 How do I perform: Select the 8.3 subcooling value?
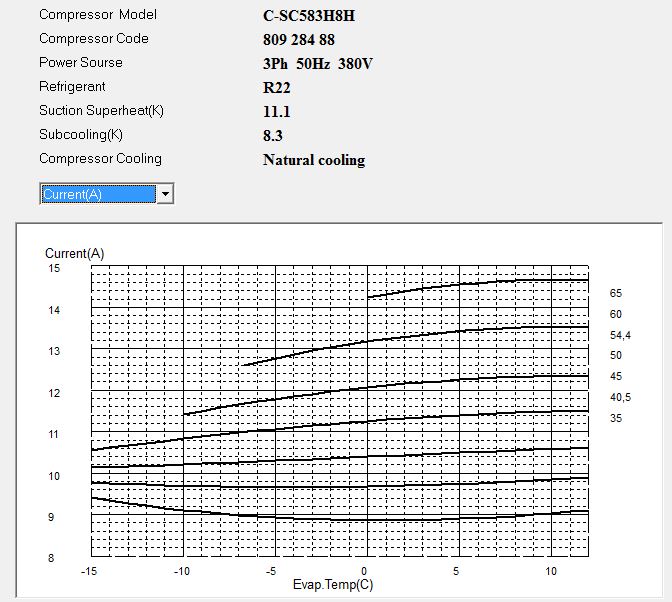pos(273,136)
